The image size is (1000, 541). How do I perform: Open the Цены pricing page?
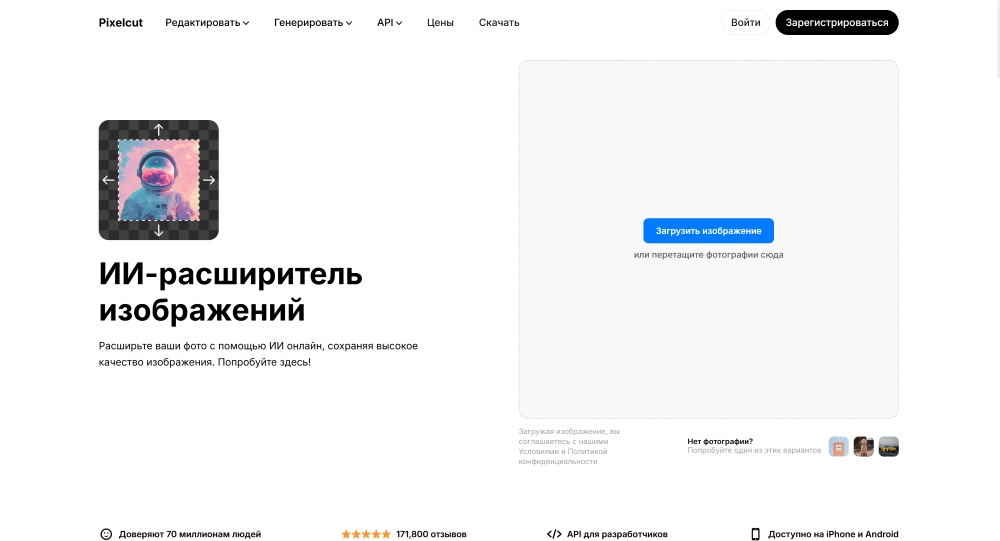[440, 23]
